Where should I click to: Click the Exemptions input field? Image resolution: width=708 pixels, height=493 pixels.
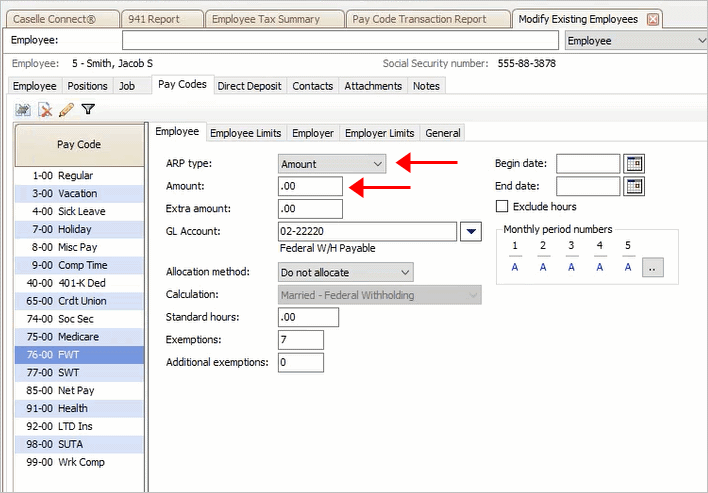[301, 340]
